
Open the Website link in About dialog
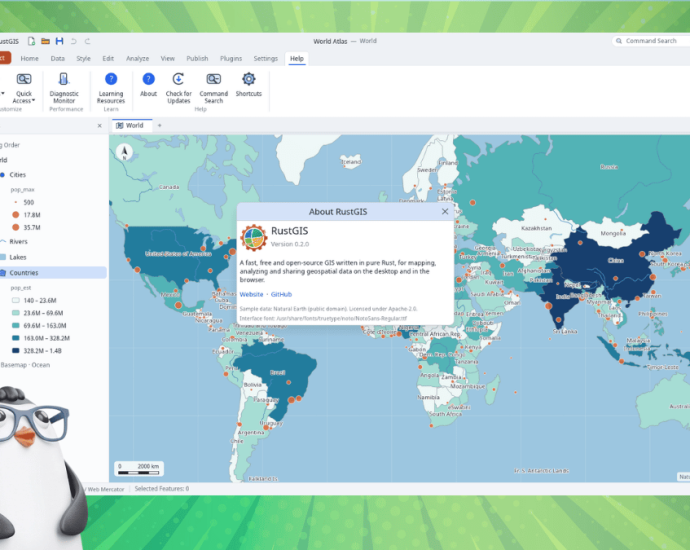pos(251,294)
